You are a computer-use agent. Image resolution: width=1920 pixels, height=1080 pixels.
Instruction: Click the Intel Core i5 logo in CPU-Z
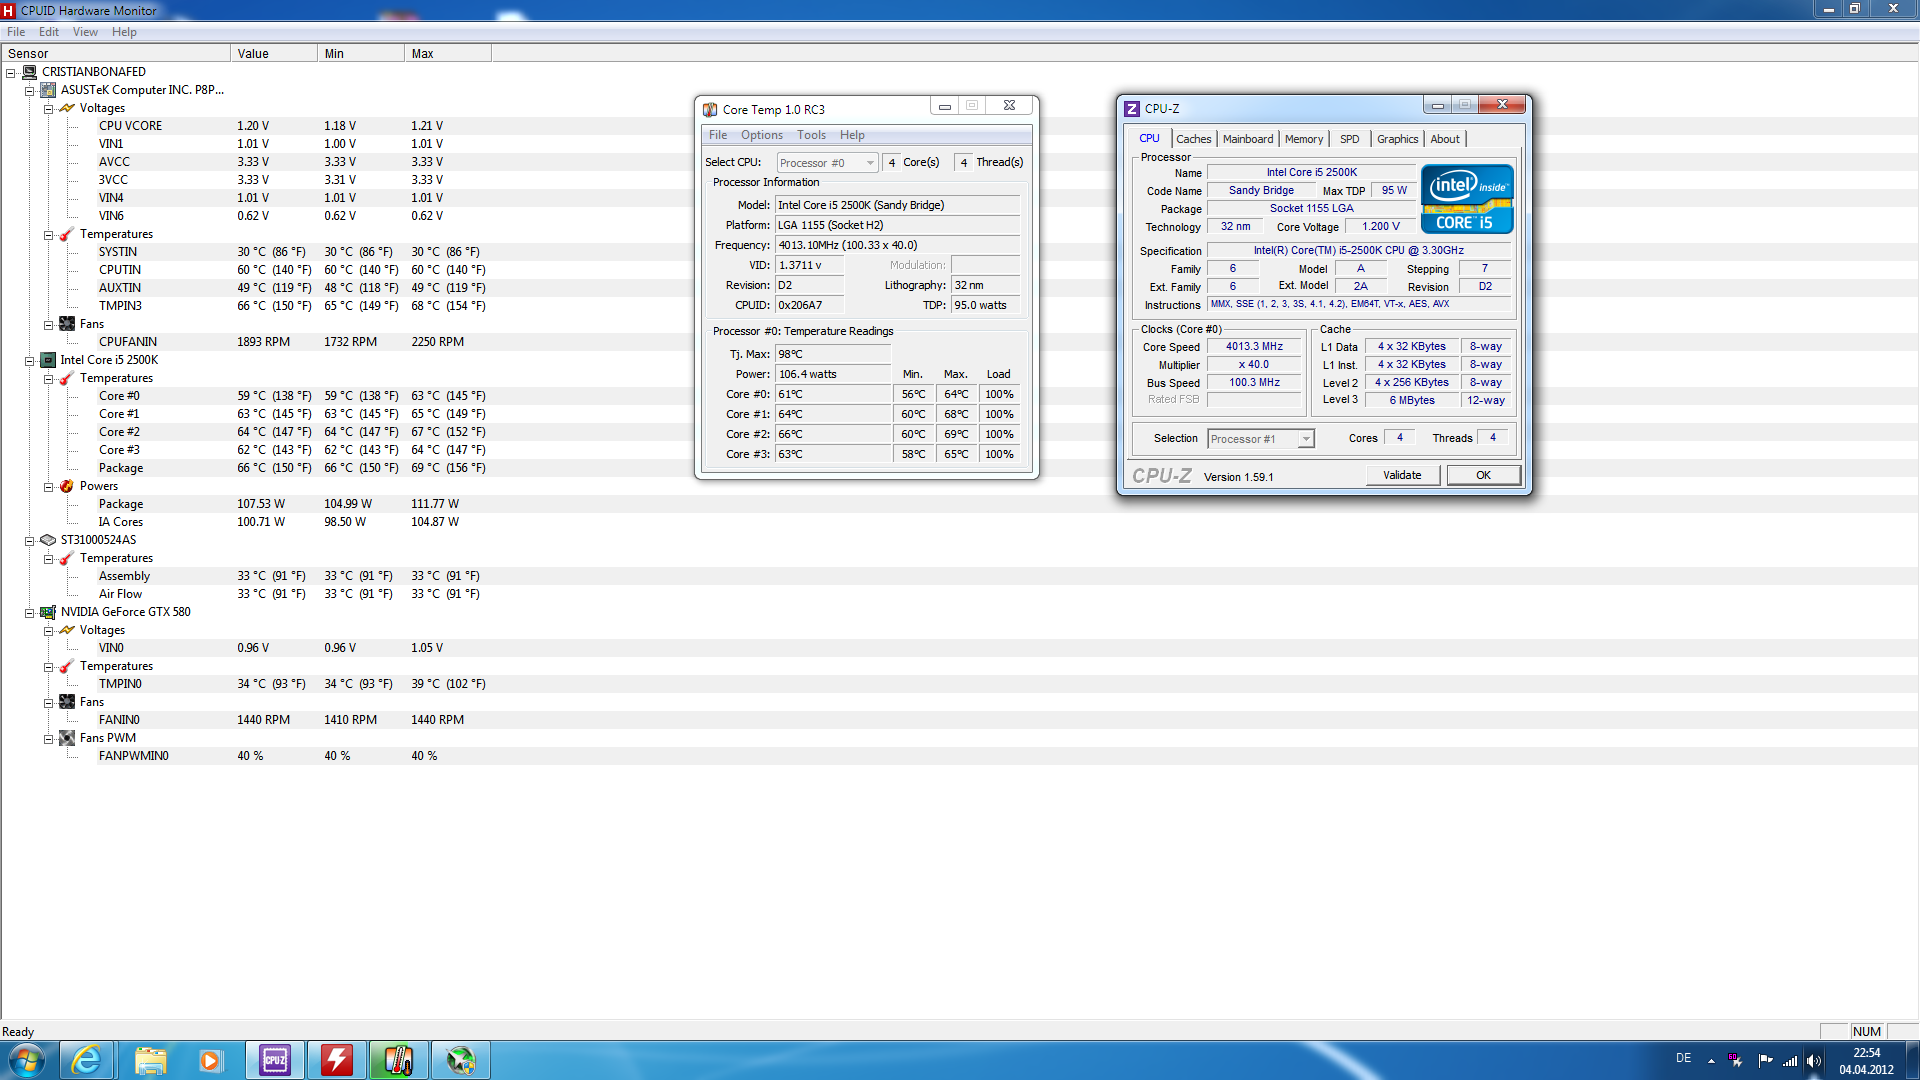point(1467,199)
